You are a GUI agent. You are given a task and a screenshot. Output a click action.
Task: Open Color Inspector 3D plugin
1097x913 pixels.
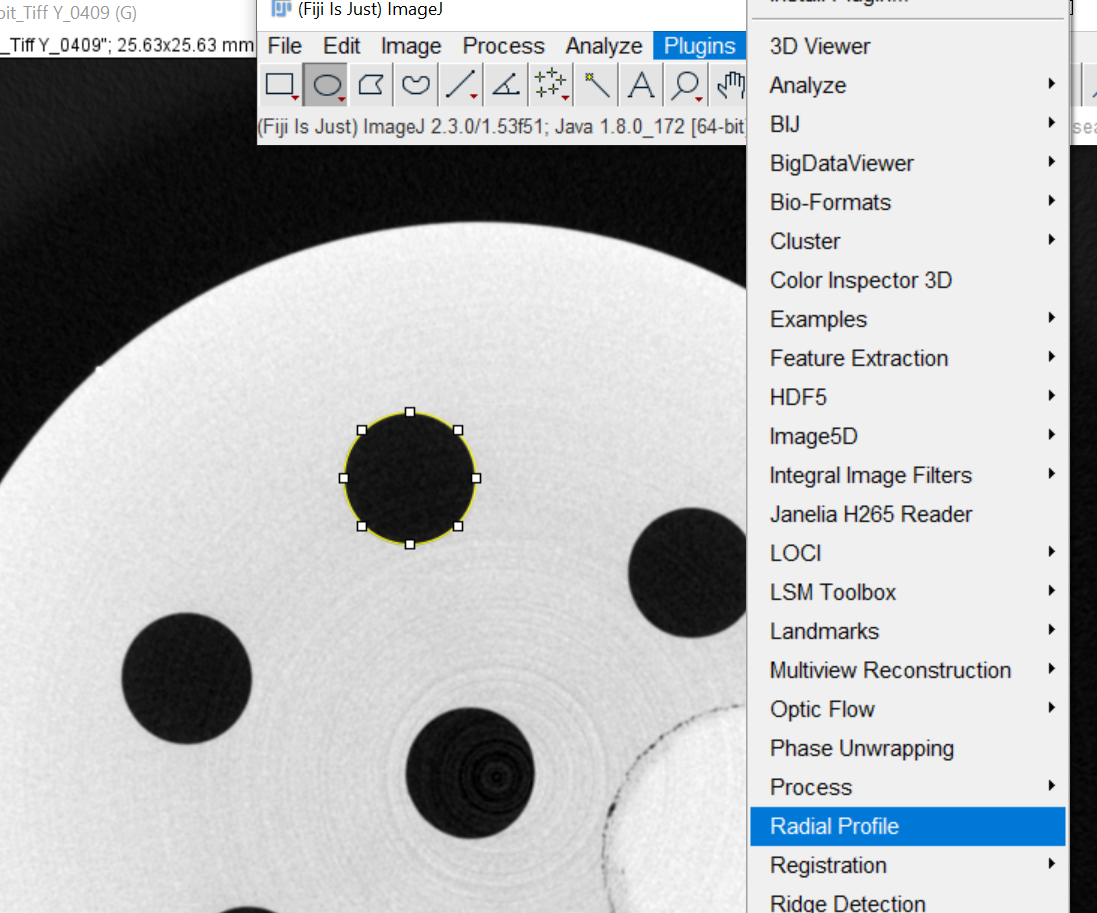pyautogui.click(x=907, y=281)
